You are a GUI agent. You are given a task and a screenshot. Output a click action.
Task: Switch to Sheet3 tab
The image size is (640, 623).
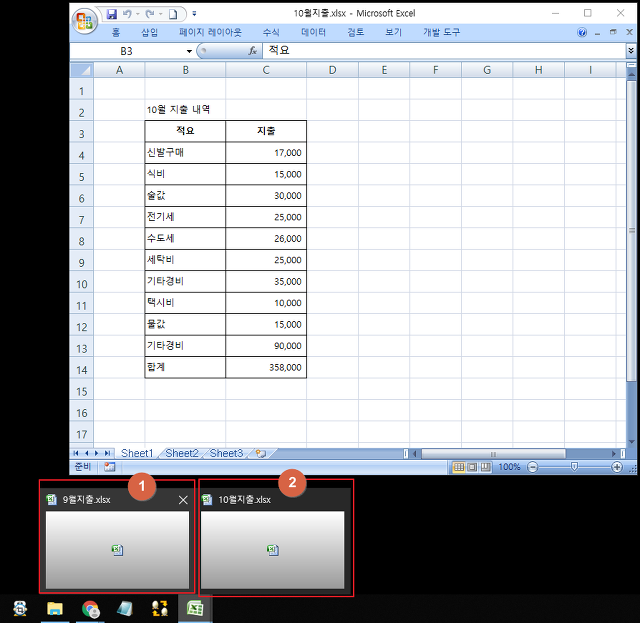[226, 453]
